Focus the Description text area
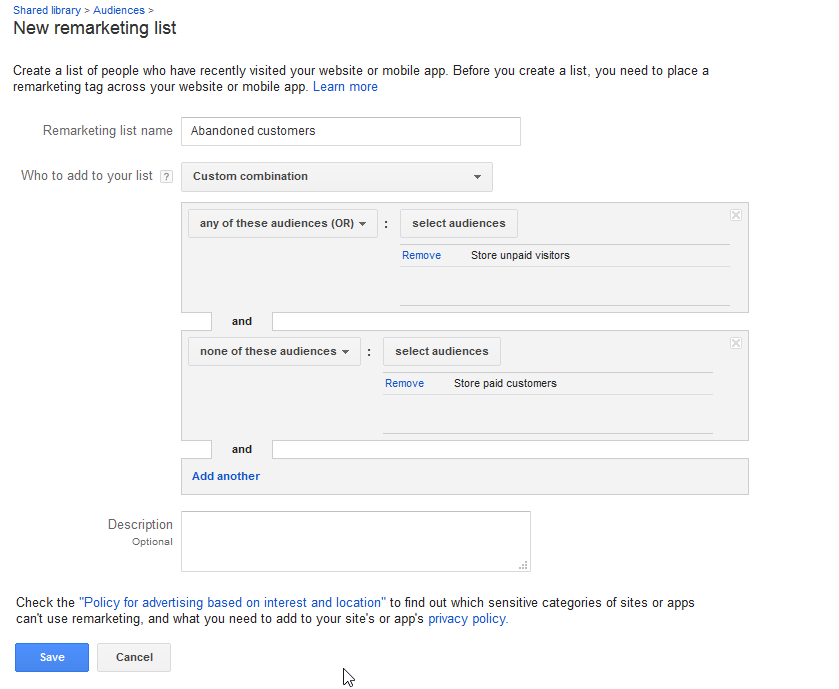839x689 pixels. coord(356,541)
